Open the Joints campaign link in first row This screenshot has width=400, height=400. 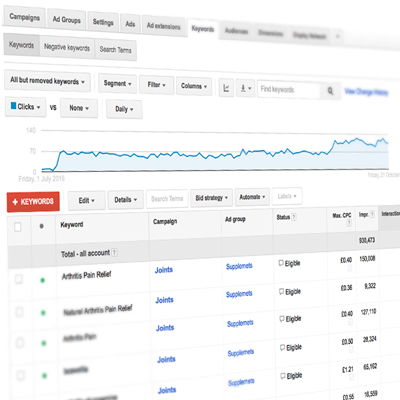pos(164,270)
